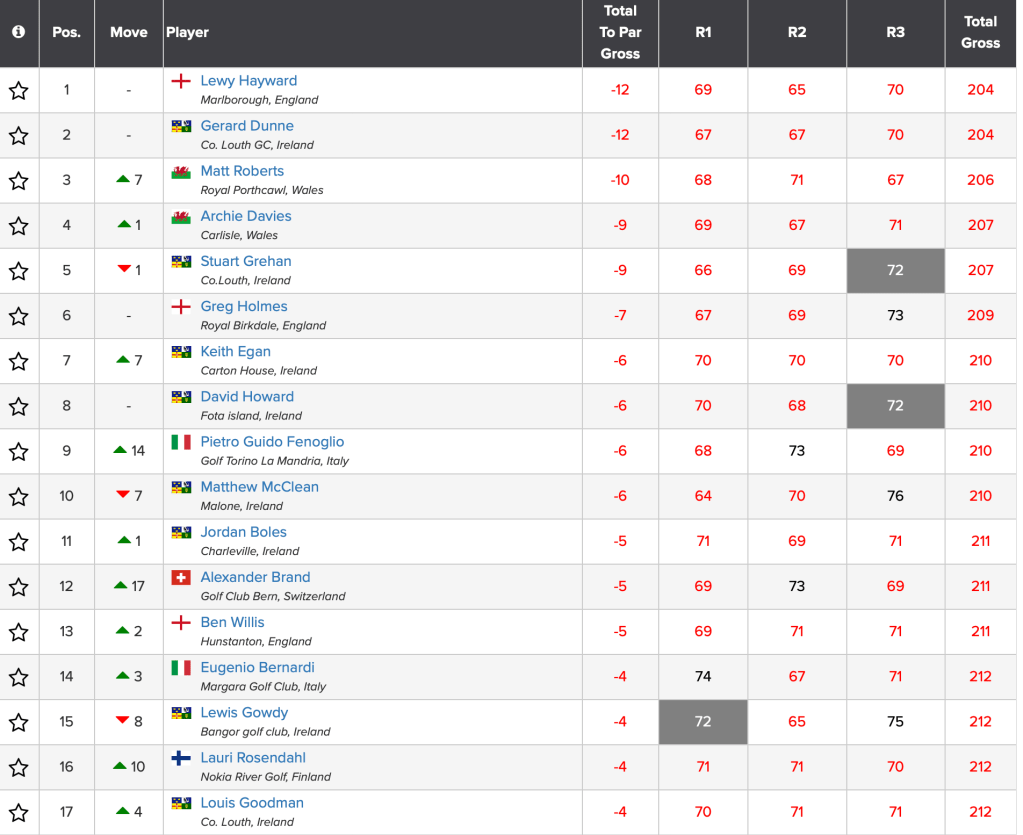This screenshot has width=1023, height=835.
Task: Open Stuart Grehan player profile
Action: (x=246, y=262)
